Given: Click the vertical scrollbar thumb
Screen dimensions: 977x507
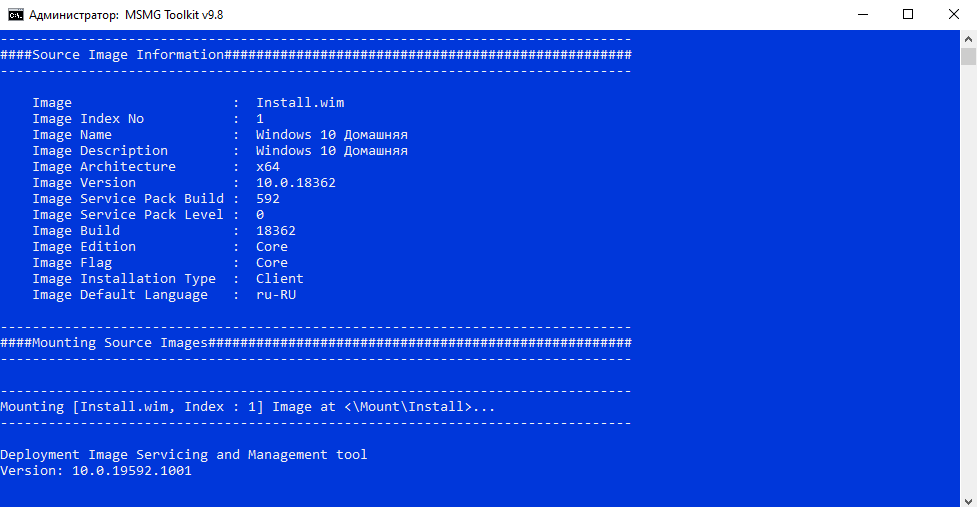Looking at the screenshot, I should point(968,57).
